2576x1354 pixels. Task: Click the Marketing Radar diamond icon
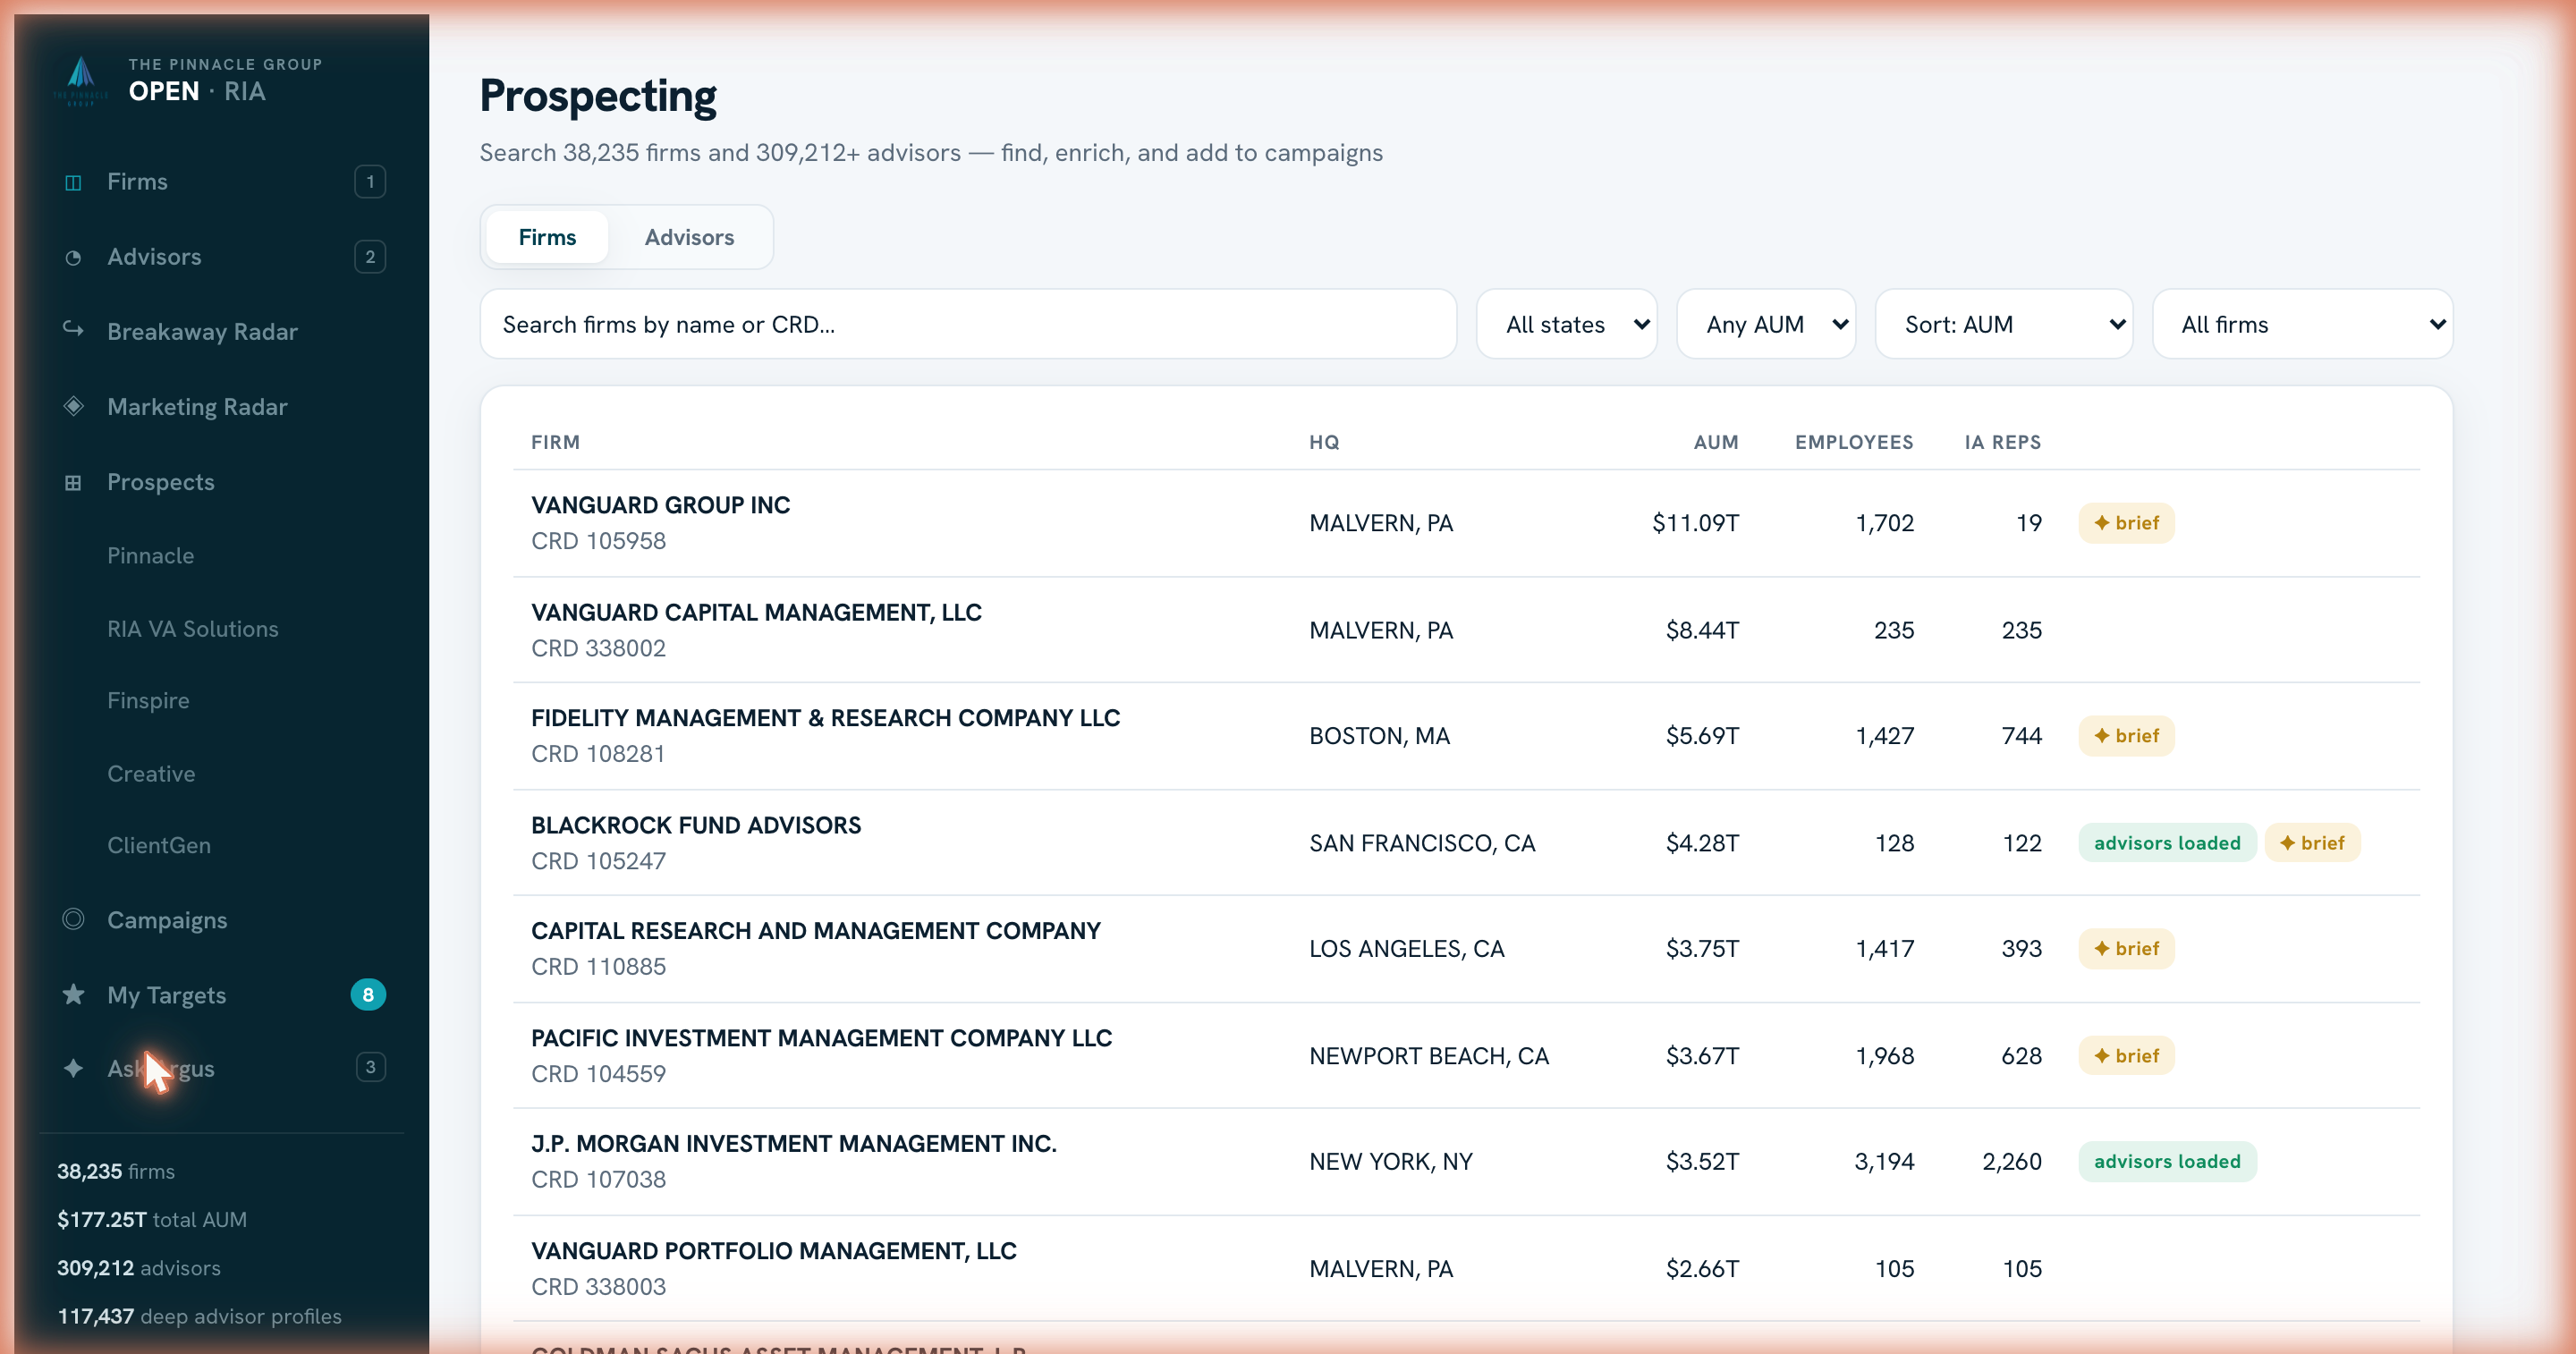click(73, 406)
